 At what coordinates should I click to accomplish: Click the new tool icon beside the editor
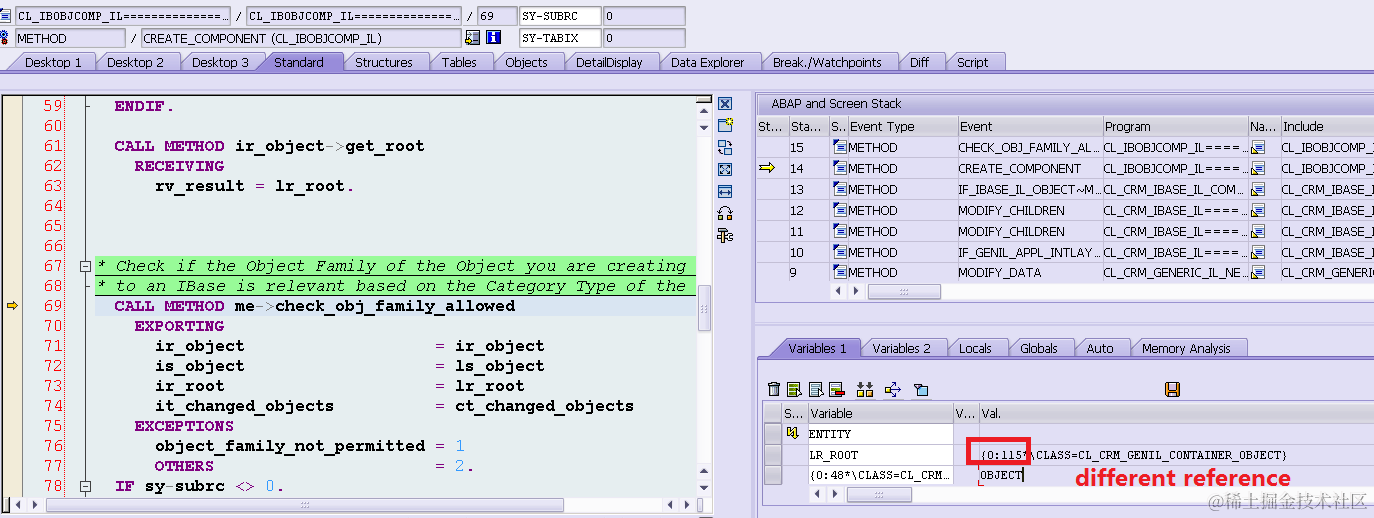[x=725, y=125]
